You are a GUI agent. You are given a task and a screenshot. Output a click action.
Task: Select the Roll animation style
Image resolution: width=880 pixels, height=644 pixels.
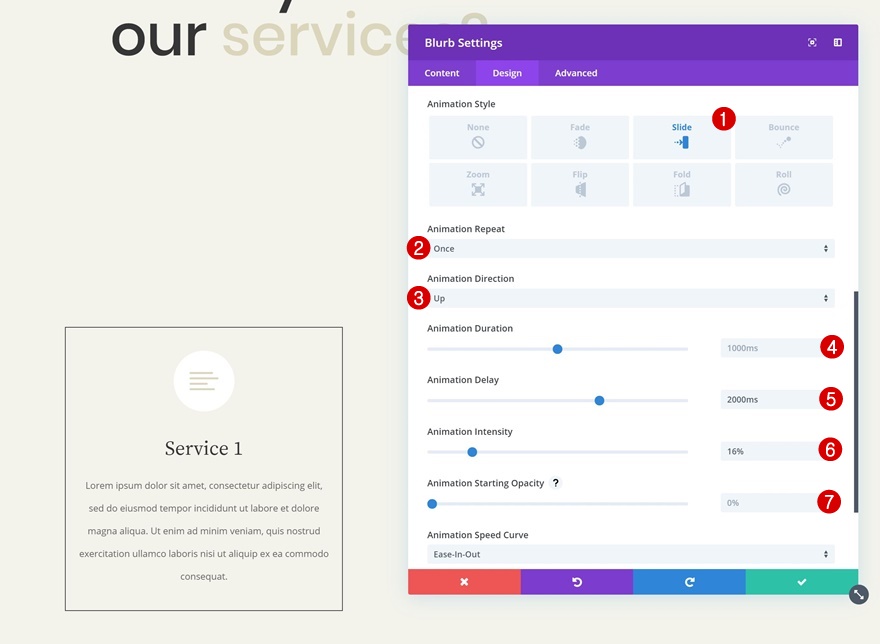[x=783, y=184]
